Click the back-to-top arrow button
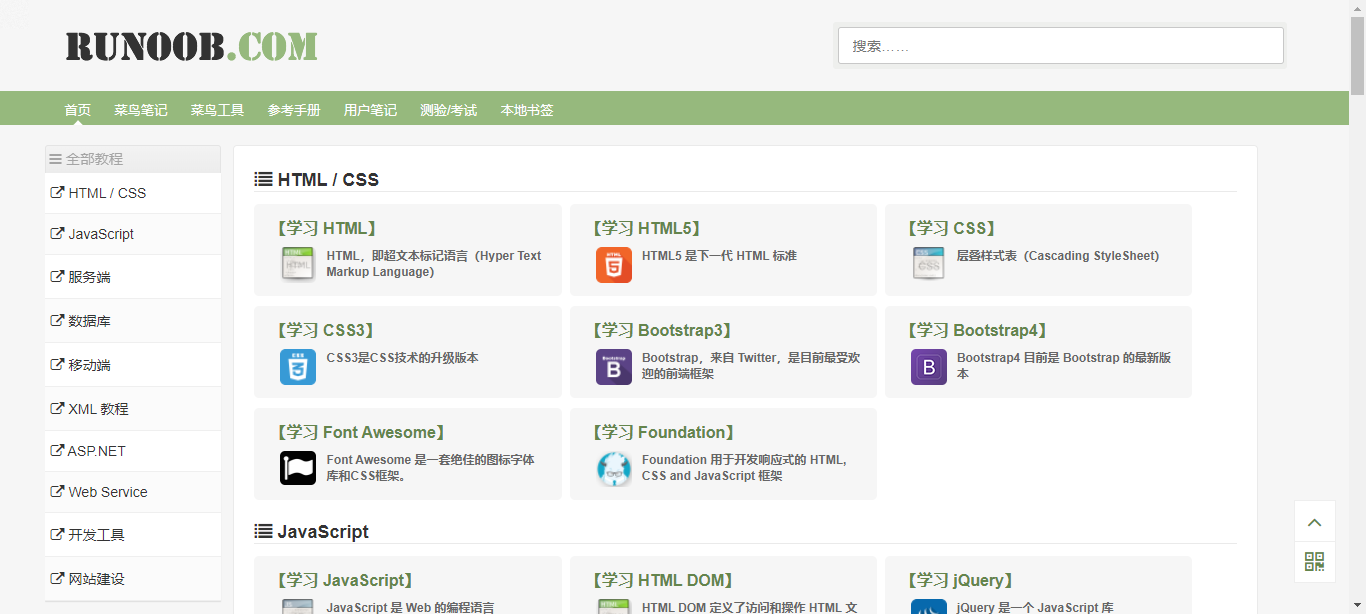Viewport: 1366px width, 614px height. coord(1315,521)
